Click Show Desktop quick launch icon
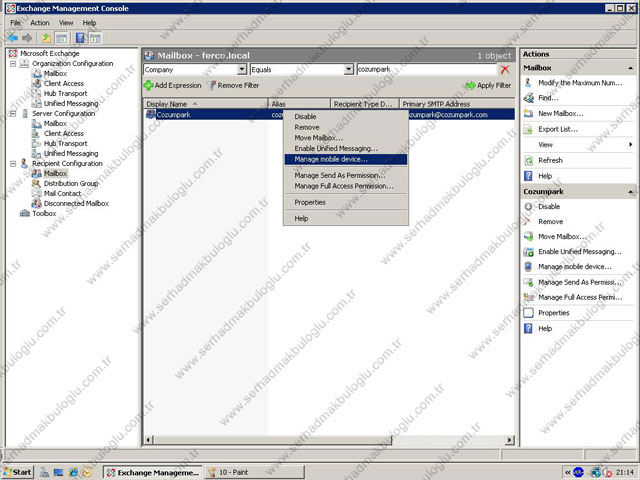 point(58,472)
